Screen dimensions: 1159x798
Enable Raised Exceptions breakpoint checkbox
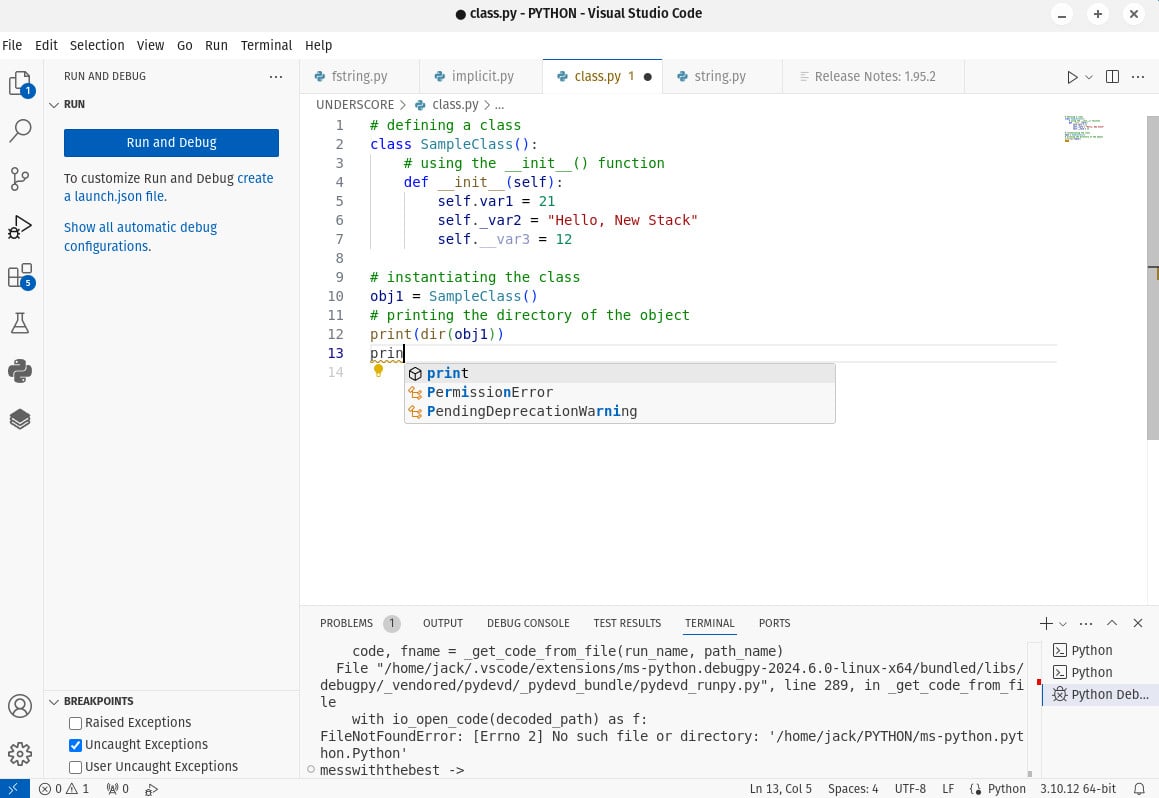(75, 723)
